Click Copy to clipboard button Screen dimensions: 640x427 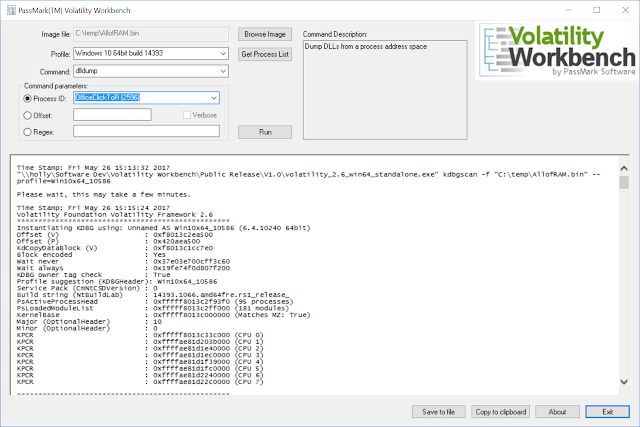(501, 412)
